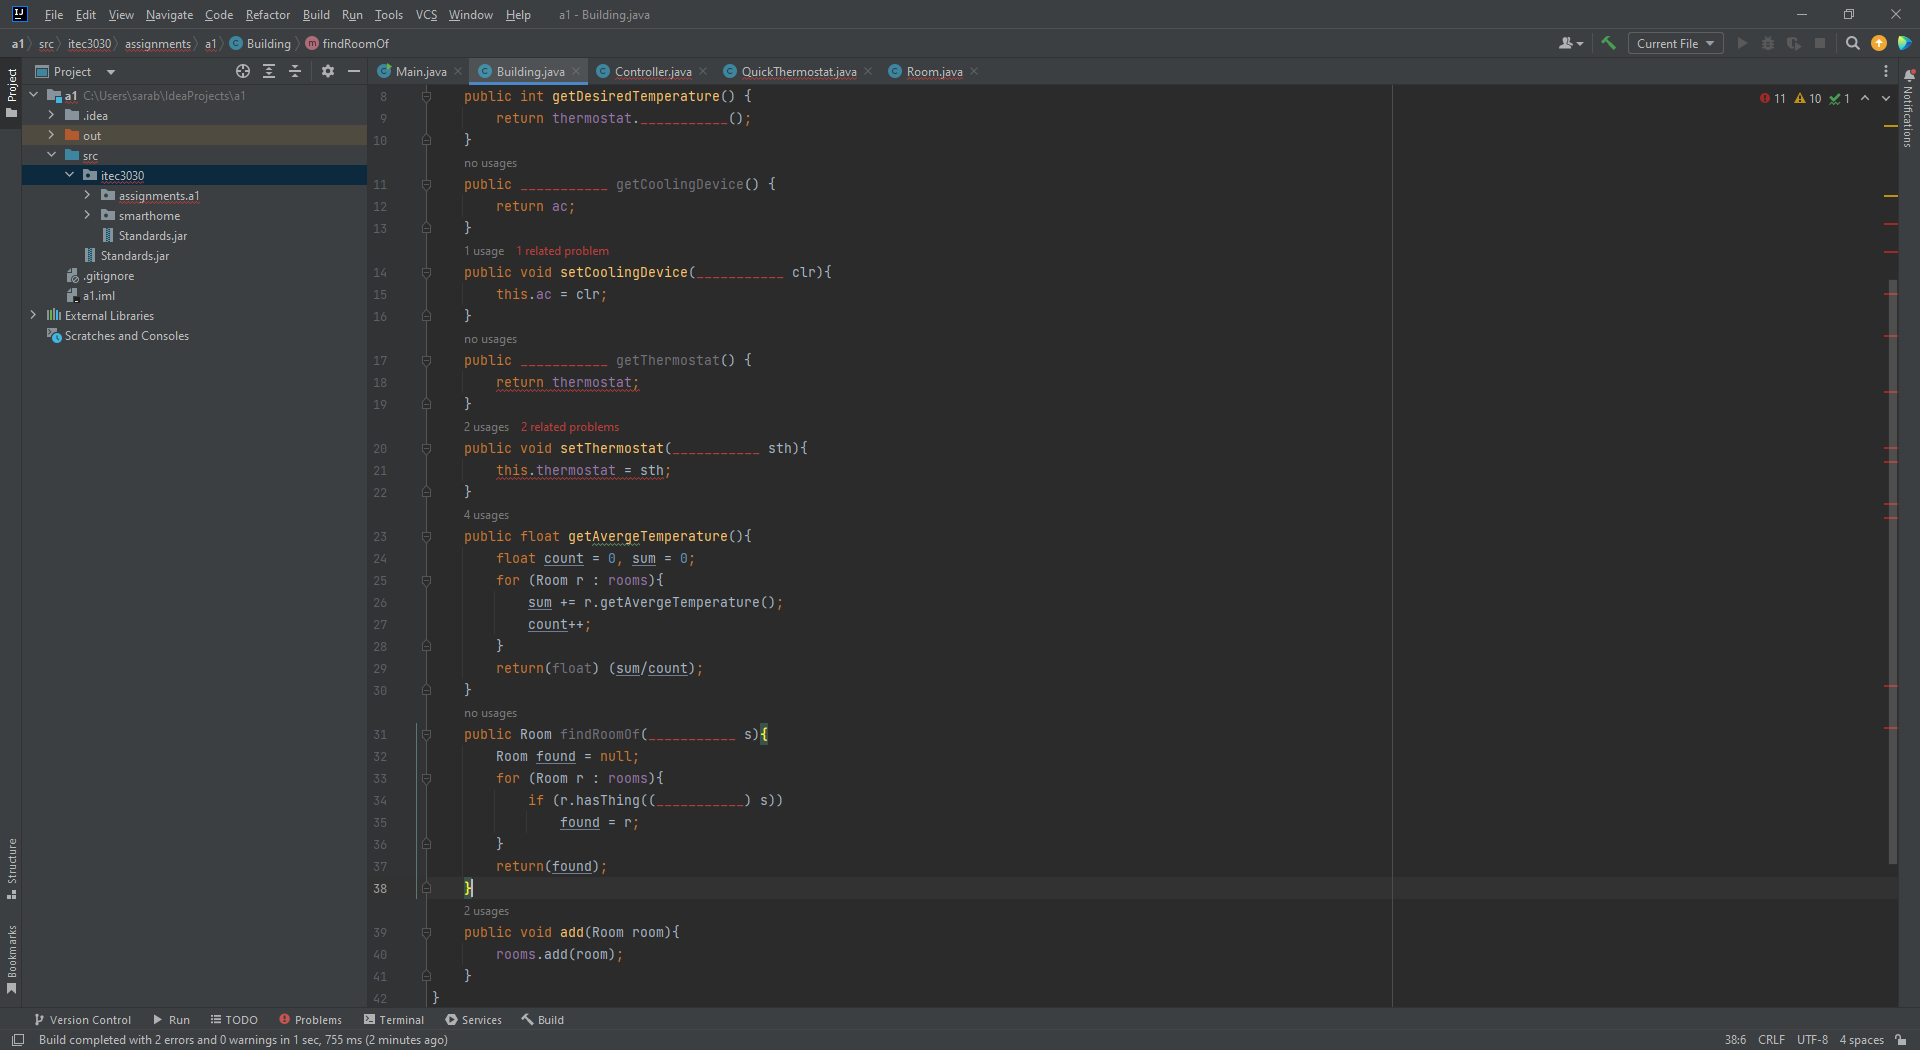Toggle code fold at findRoomOf method line 31
Viewport: 1920px width, 1050px height.
(426, 735)
